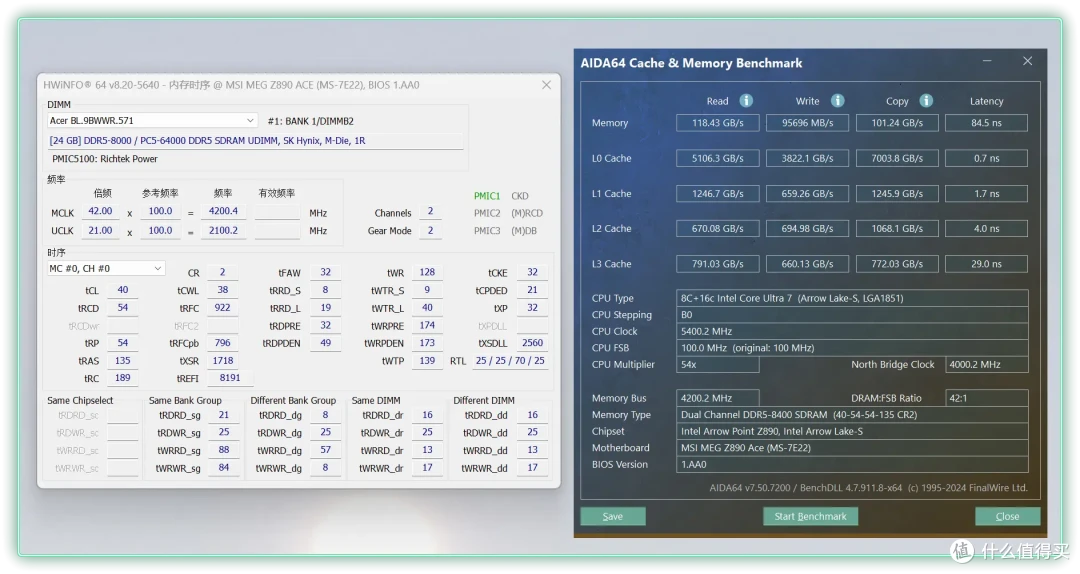This screenshot has width=1080, height=574.
Task: Click the Gear Mode value 2
Action: pyautogui.click(x=430, y=230)
